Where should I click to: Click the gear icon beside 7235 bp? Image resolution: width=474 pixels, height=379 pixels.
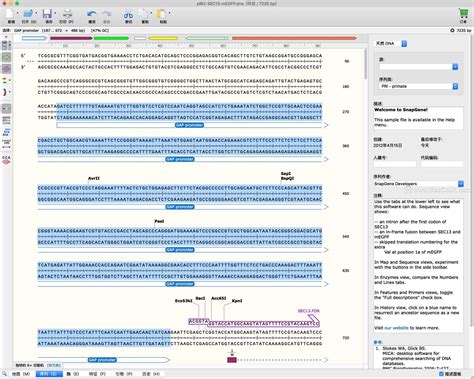452,30
